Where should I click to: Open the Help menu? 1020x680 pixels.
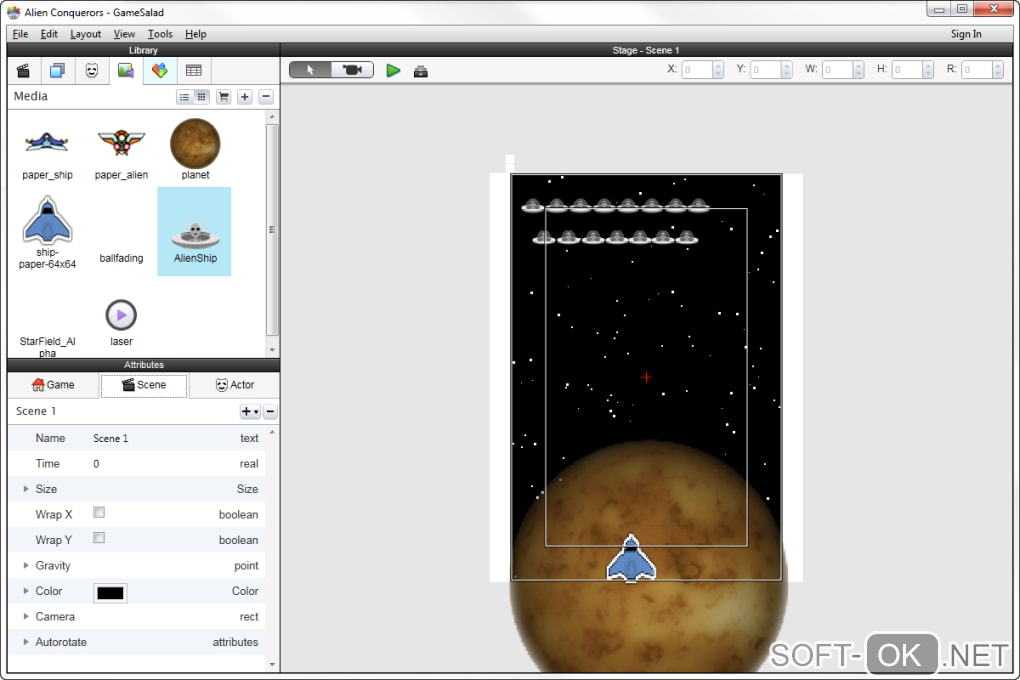[195, 34]
